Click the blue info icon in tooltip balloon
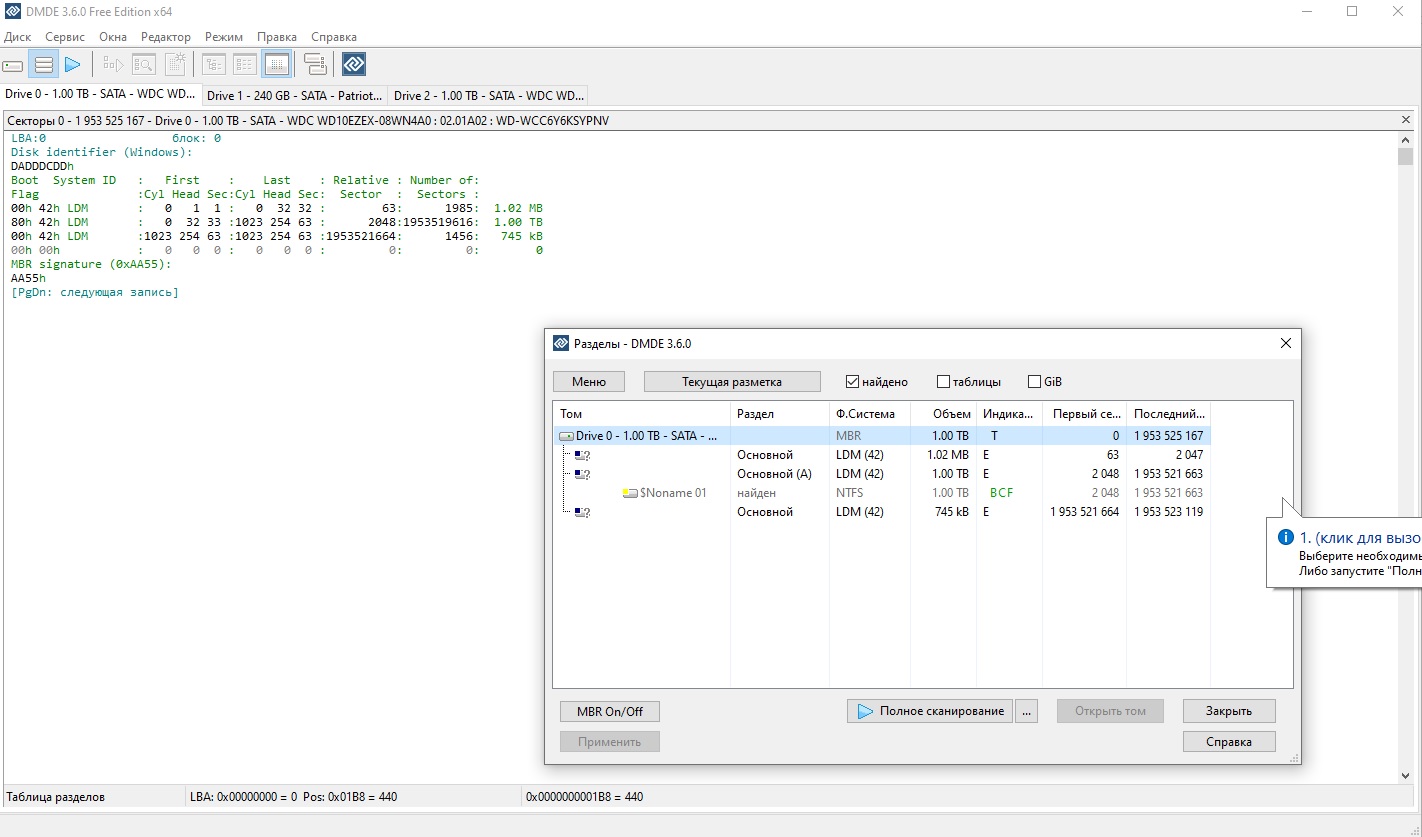Image resolution: width=1422 pixels, height=837 pixels. [1287, 537]
